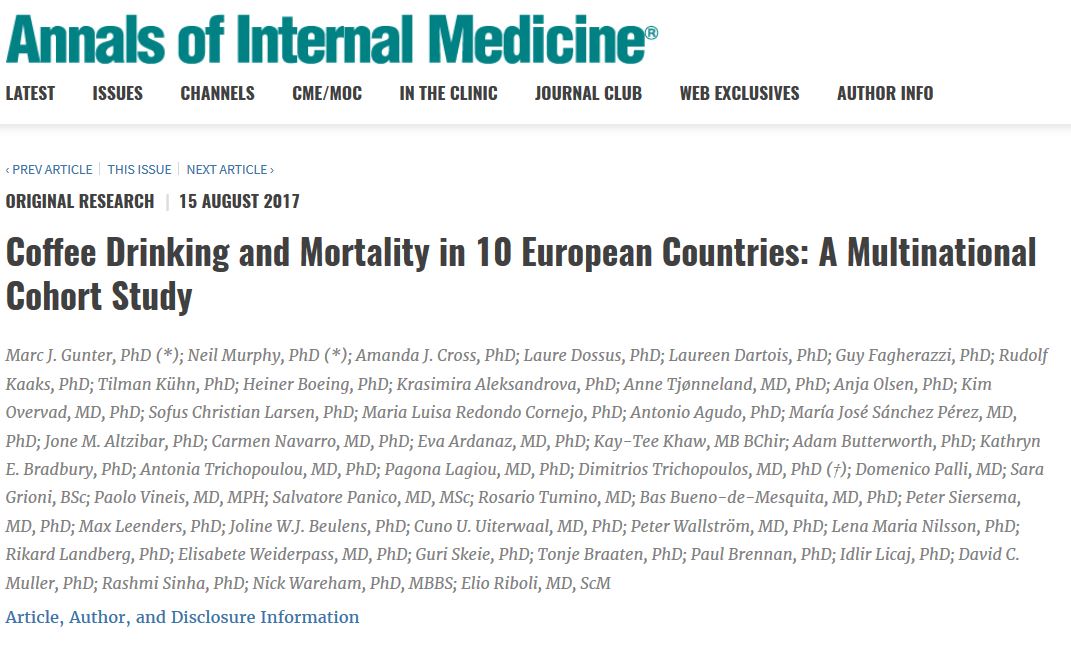1071x645 pixels.
Task: Jump to the next article
Action: point(230,170)
